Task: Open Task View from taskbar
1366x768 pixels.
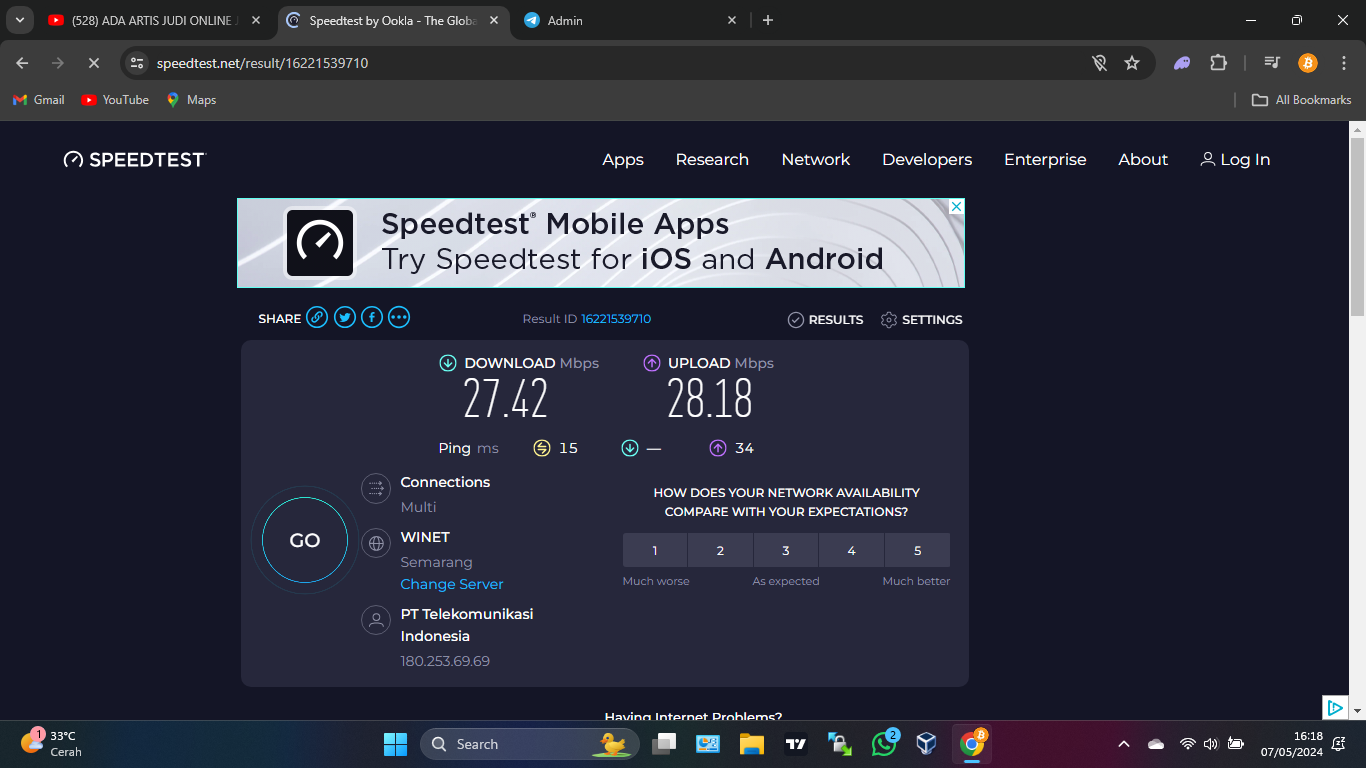Action: [664, 744]
